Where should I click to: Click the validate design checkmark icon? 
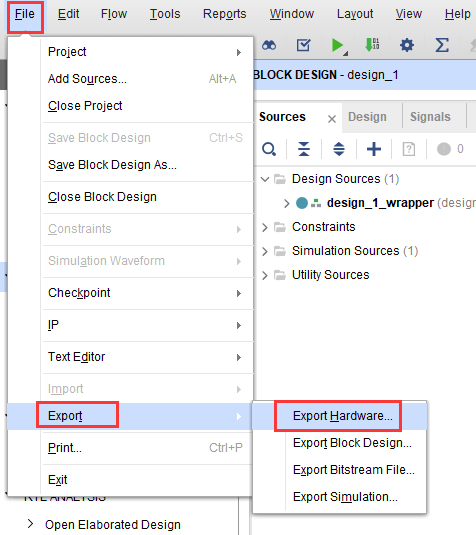click(x=303, y=45)
